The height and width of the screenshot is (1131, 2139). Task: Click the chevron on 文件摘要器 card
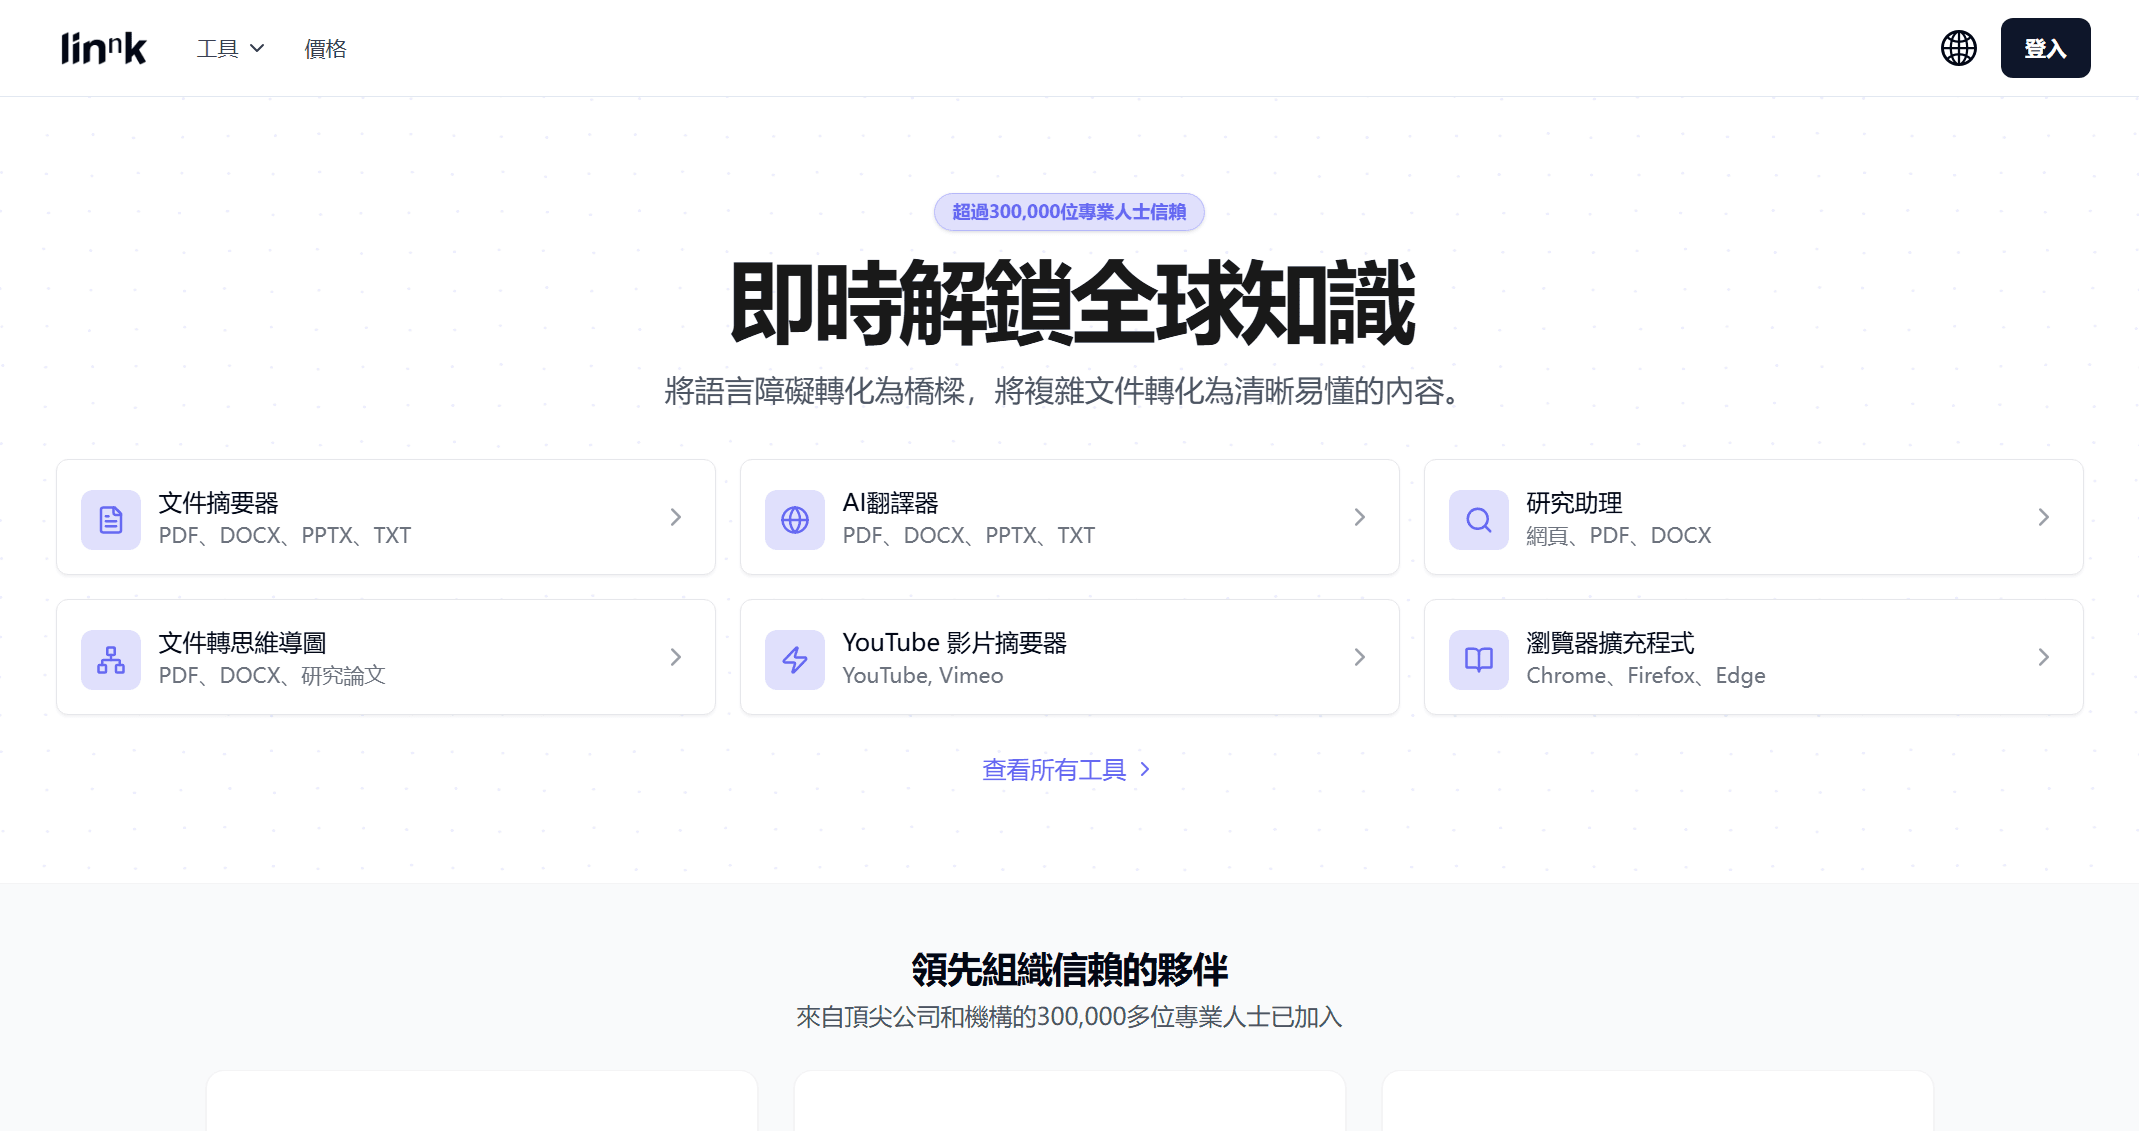675,517
